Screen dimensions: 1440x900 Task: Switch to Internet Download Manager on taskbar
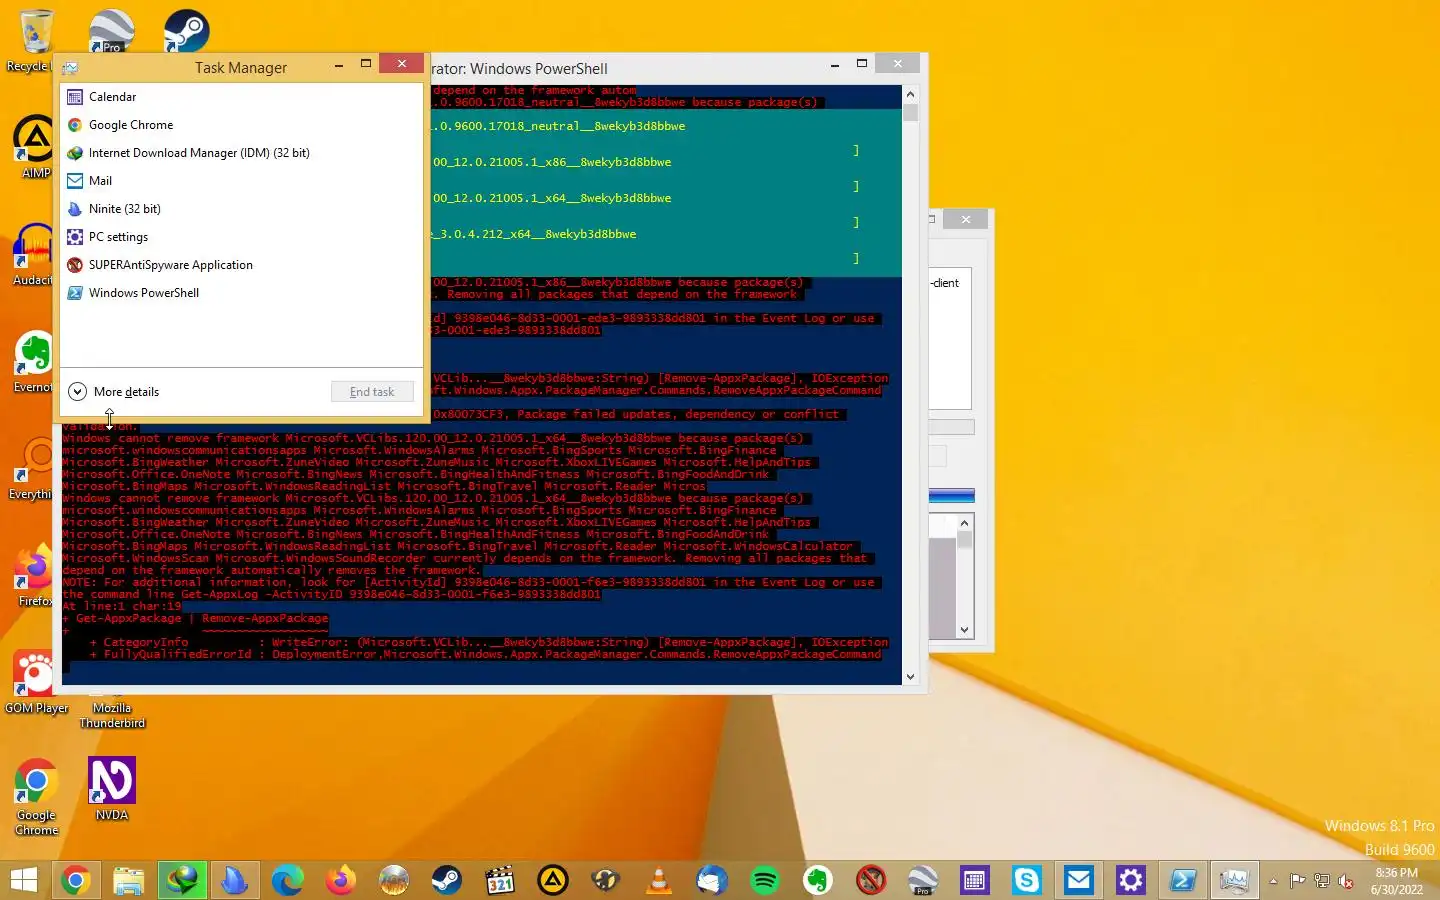coord(182,880)
